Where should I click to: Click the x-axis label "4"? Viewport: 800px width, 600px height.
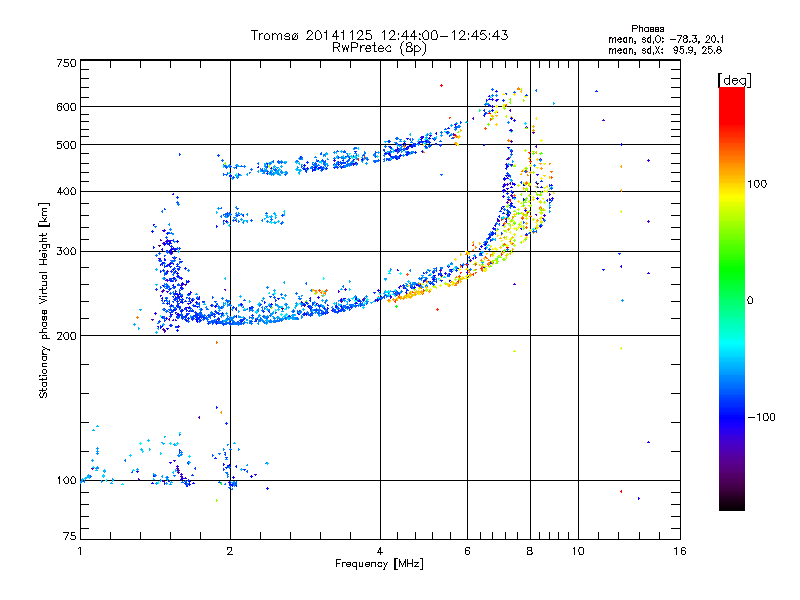pos(380,551)
